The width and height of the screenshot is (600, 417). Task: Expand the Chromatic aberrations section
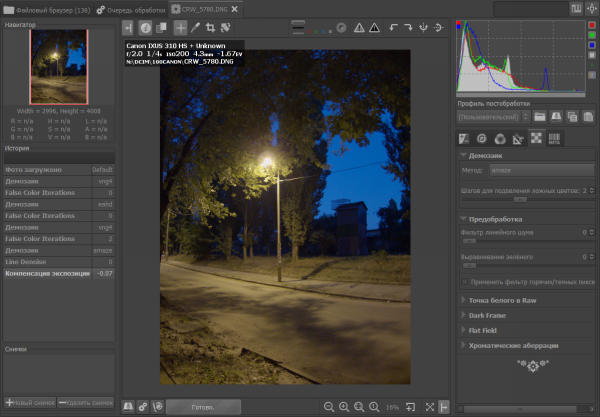(463, 345)
